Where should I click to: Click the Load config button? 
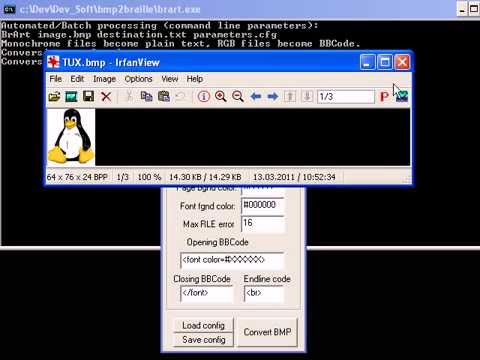203,325
